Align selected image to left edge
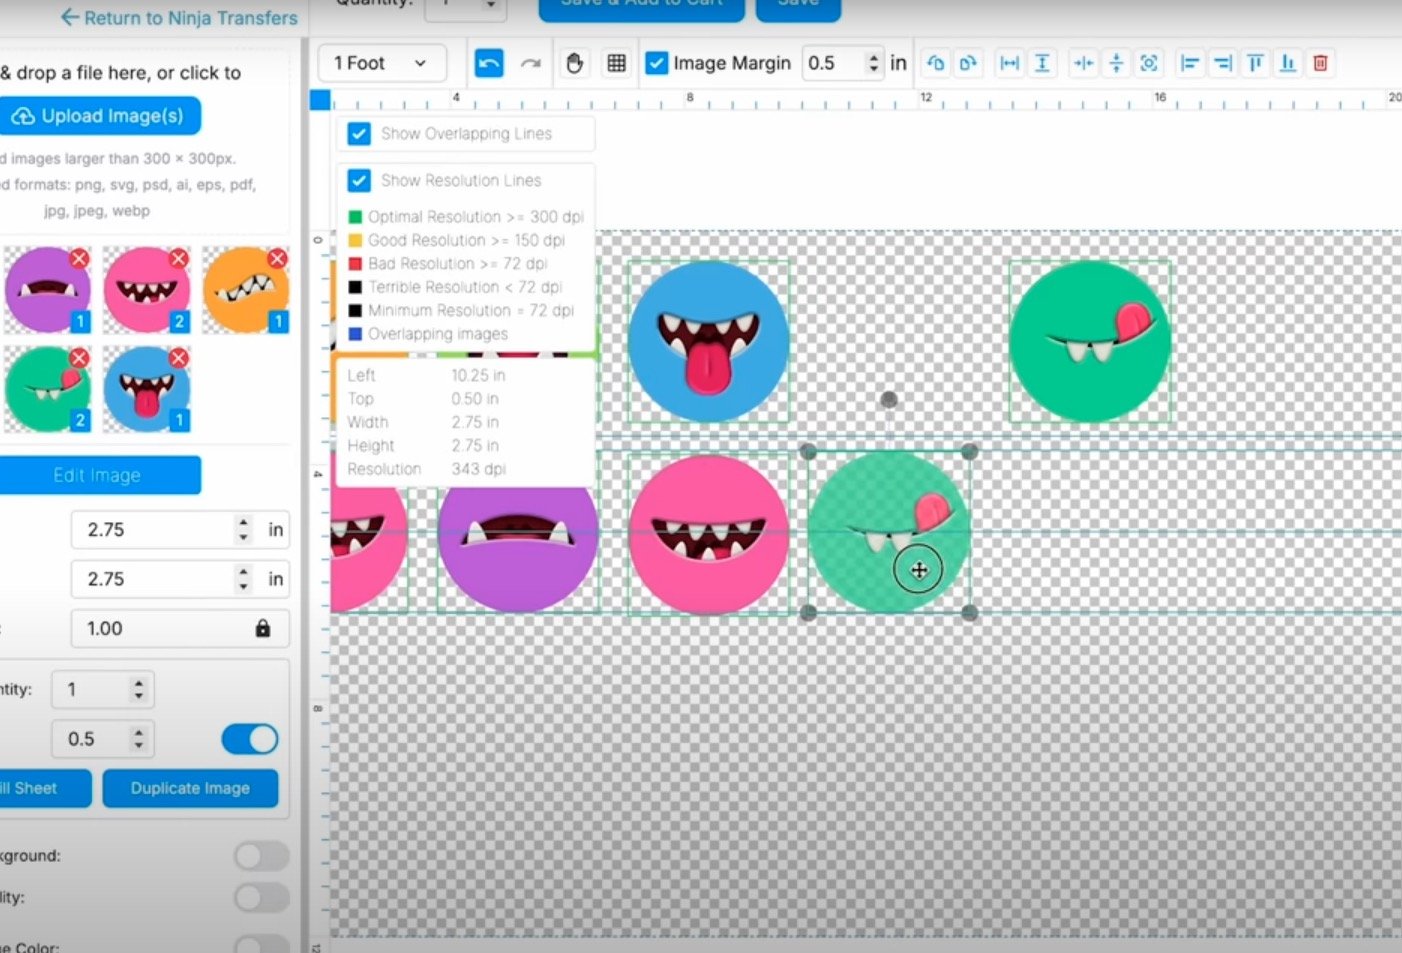 1190,63
